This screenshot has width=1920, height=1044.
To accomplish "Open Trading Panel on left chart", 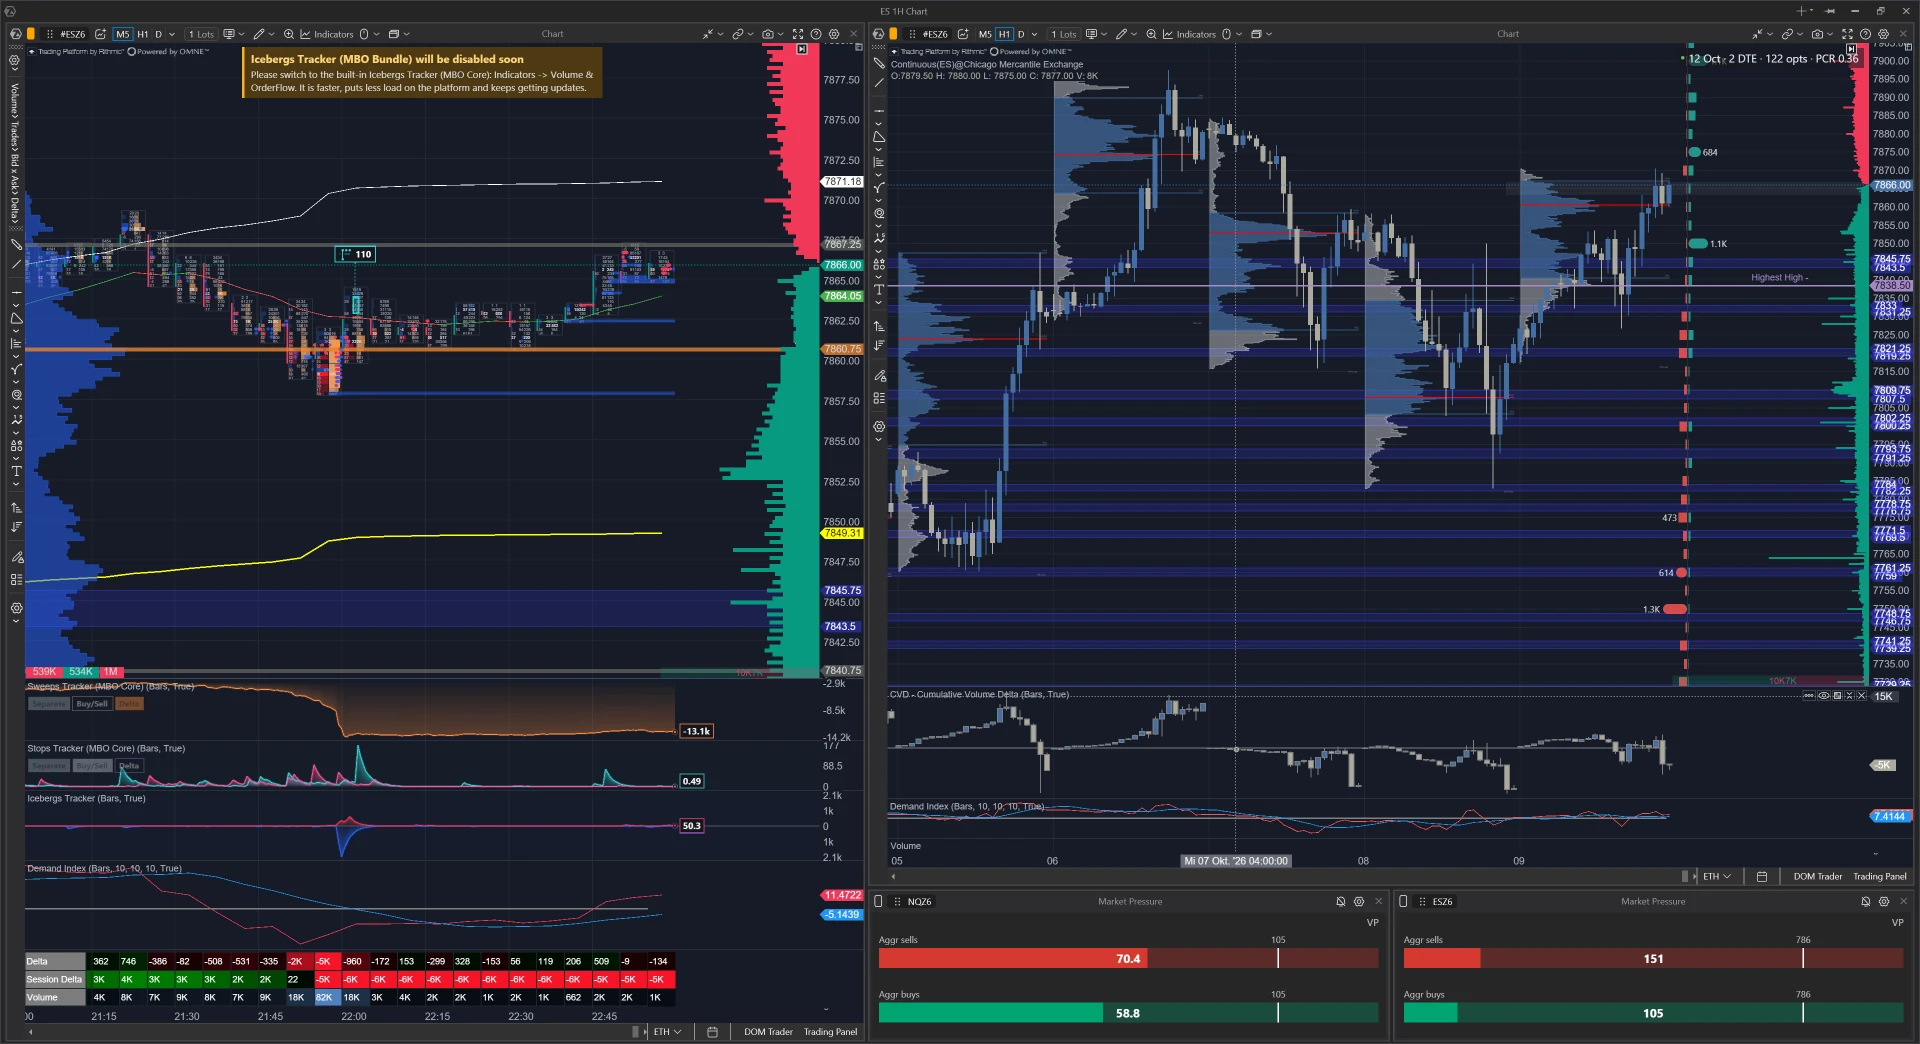I will (830, 1031).
